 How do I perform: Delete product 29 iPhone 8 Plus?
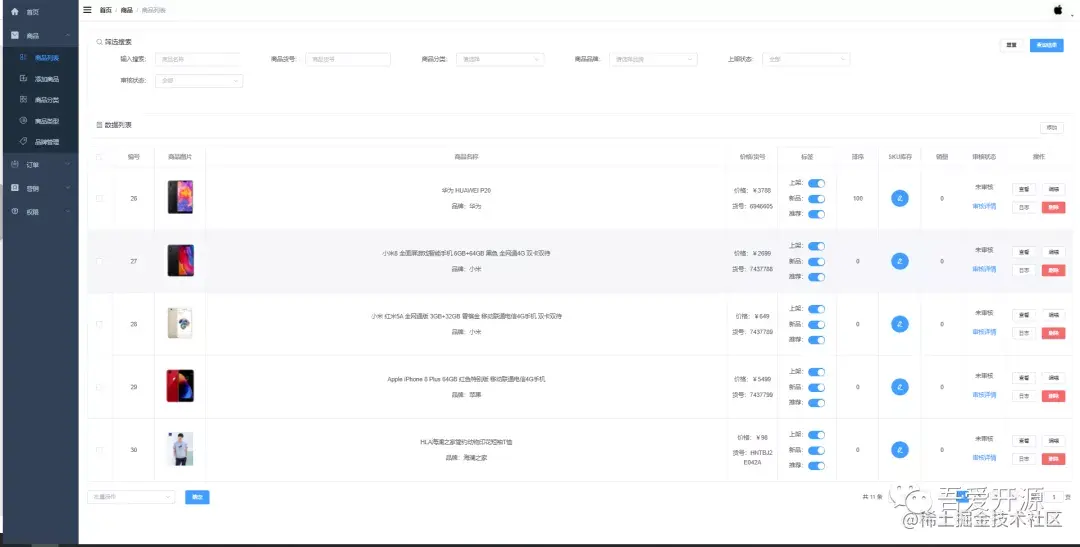tap(1053, 396)
